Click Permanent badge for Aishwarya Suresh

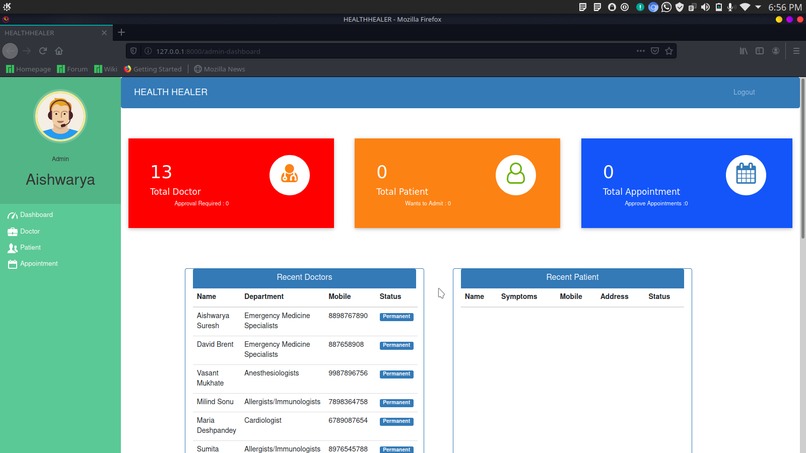click(x=396, y=317)
